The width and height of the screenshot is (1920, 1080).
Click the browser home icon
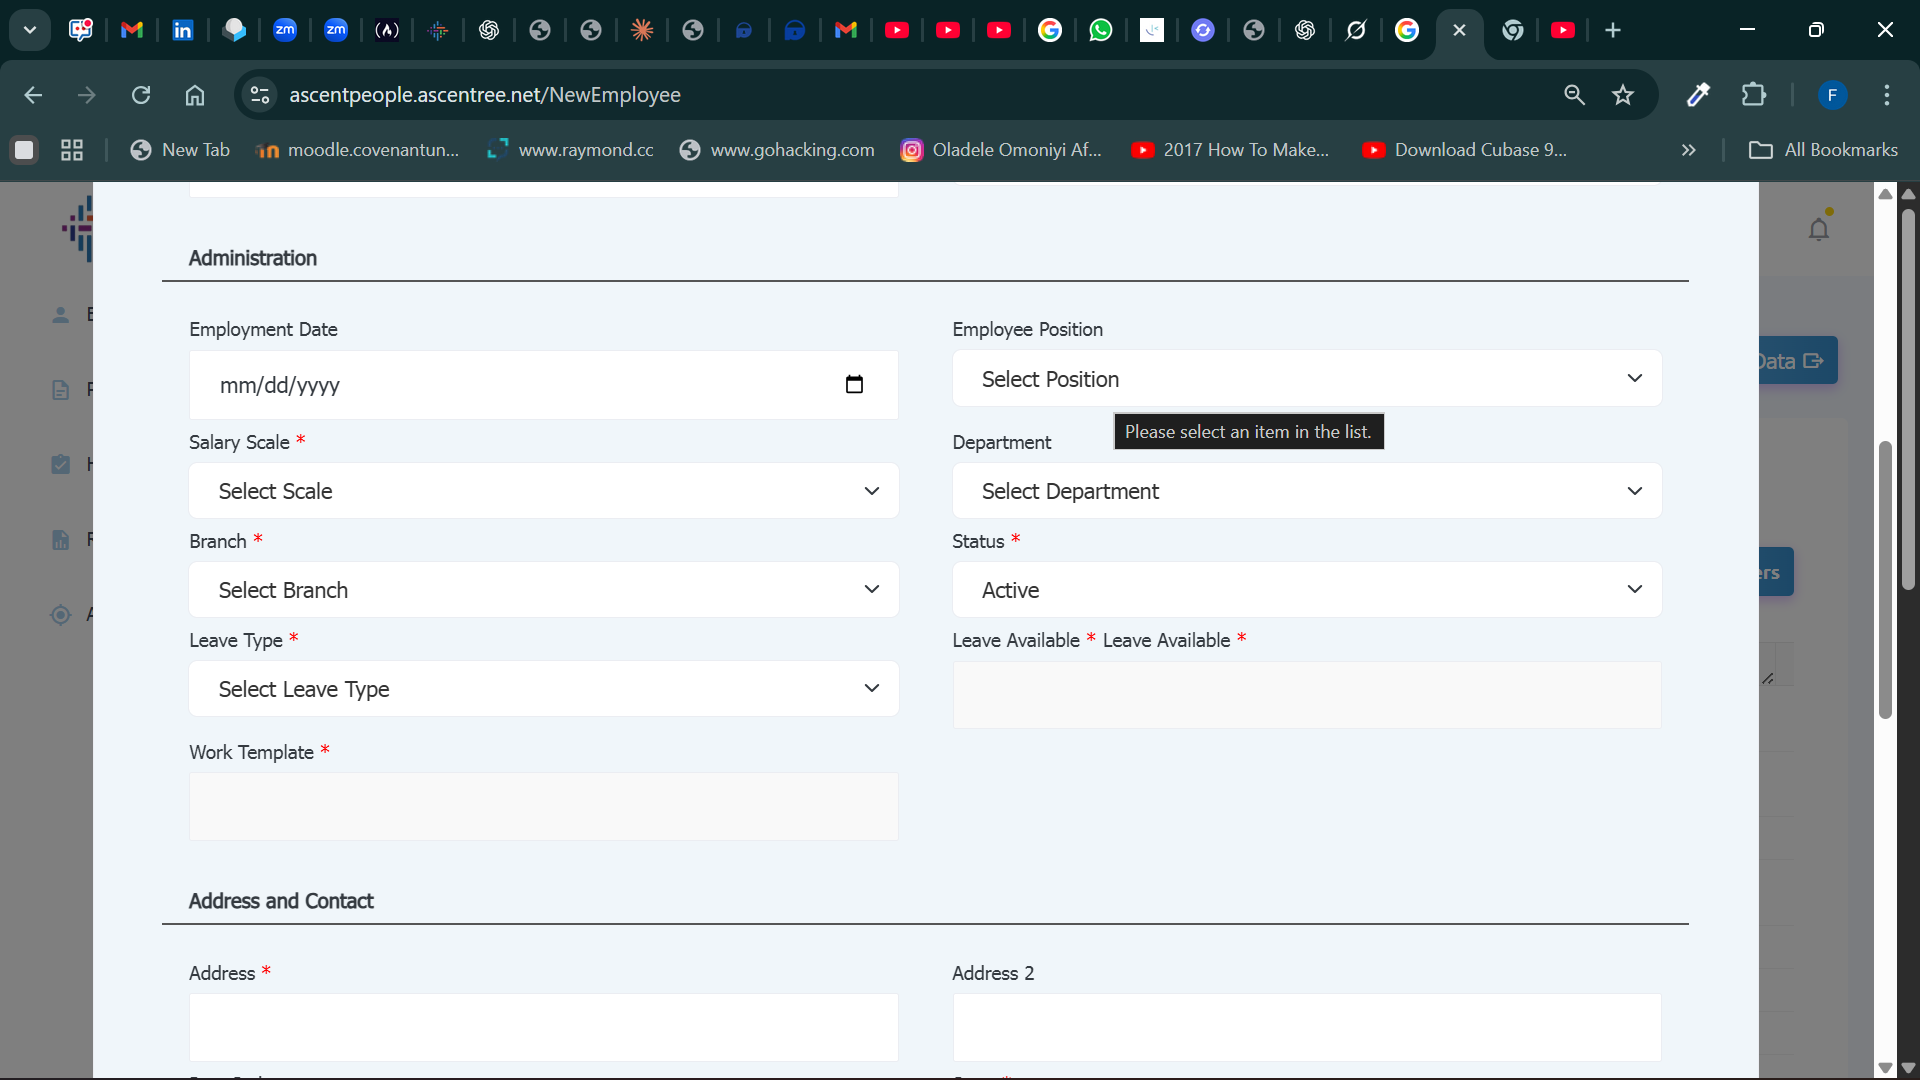195,95
